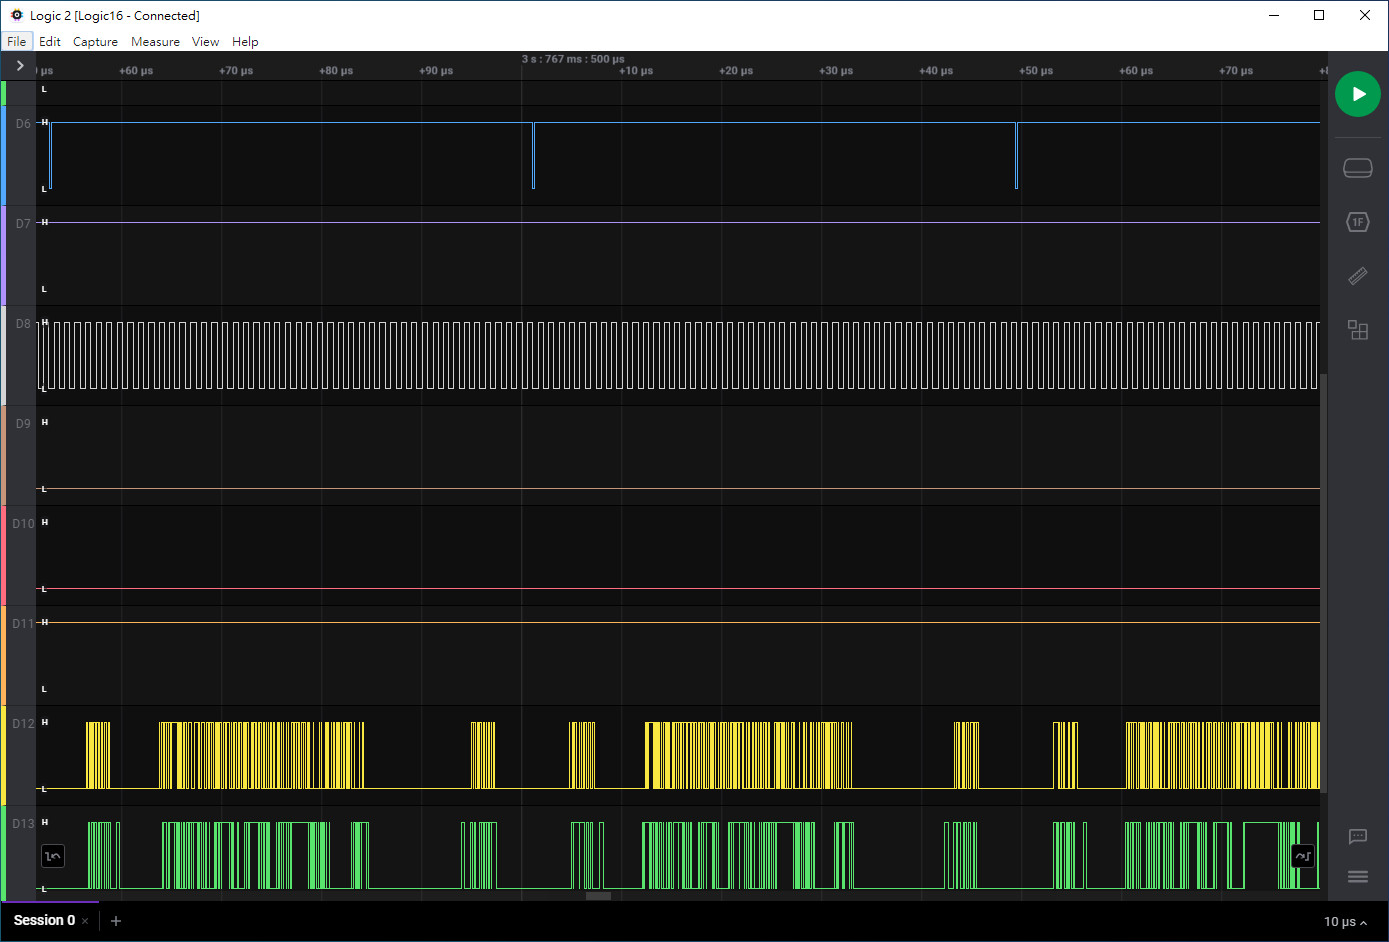Click the yellow D12 channel color bar

pos(3,755)
